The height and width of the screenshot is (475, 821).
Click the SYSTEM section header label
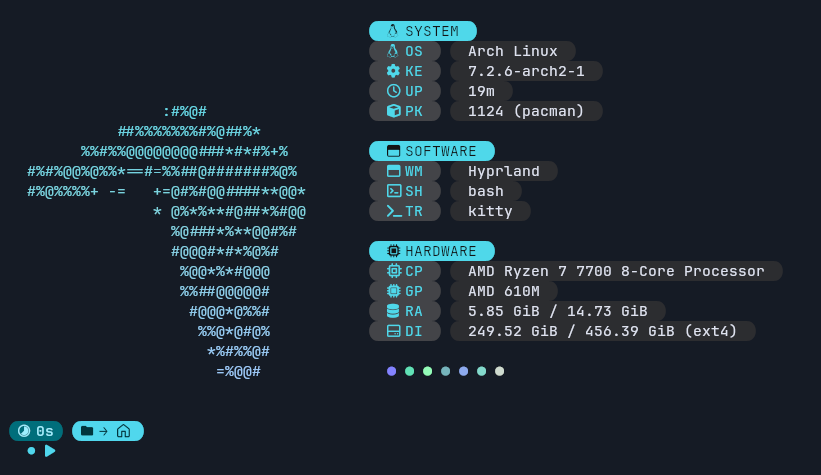click(432, 31)
